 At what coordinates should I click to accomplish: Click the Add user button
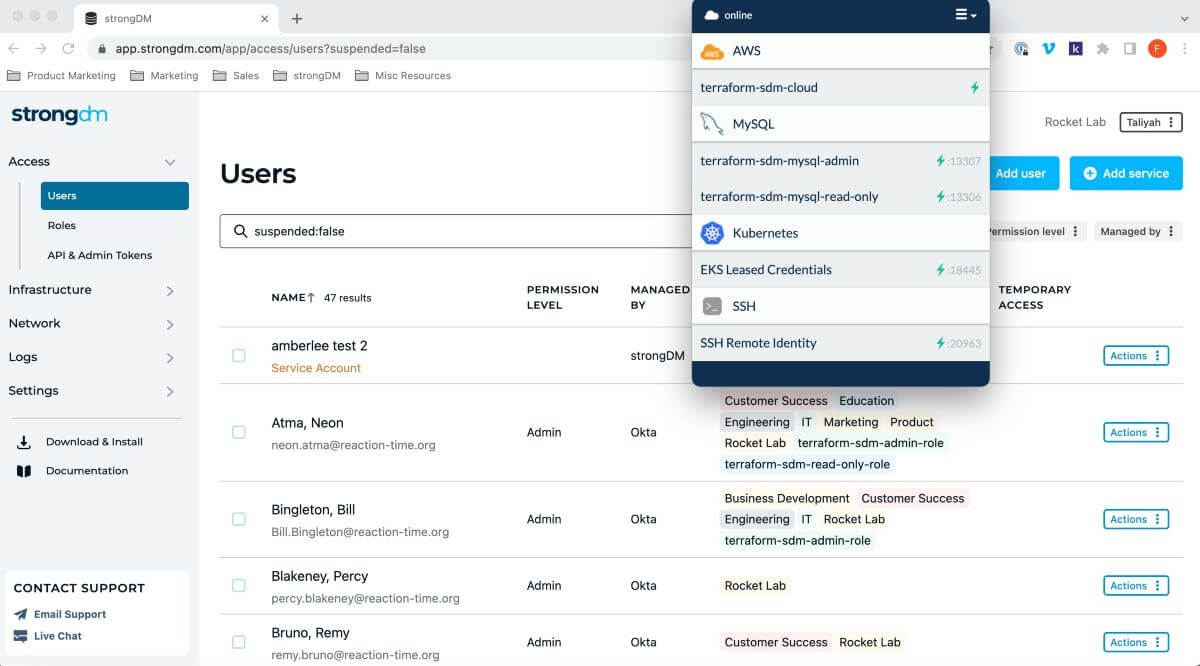pos(1023,173)
